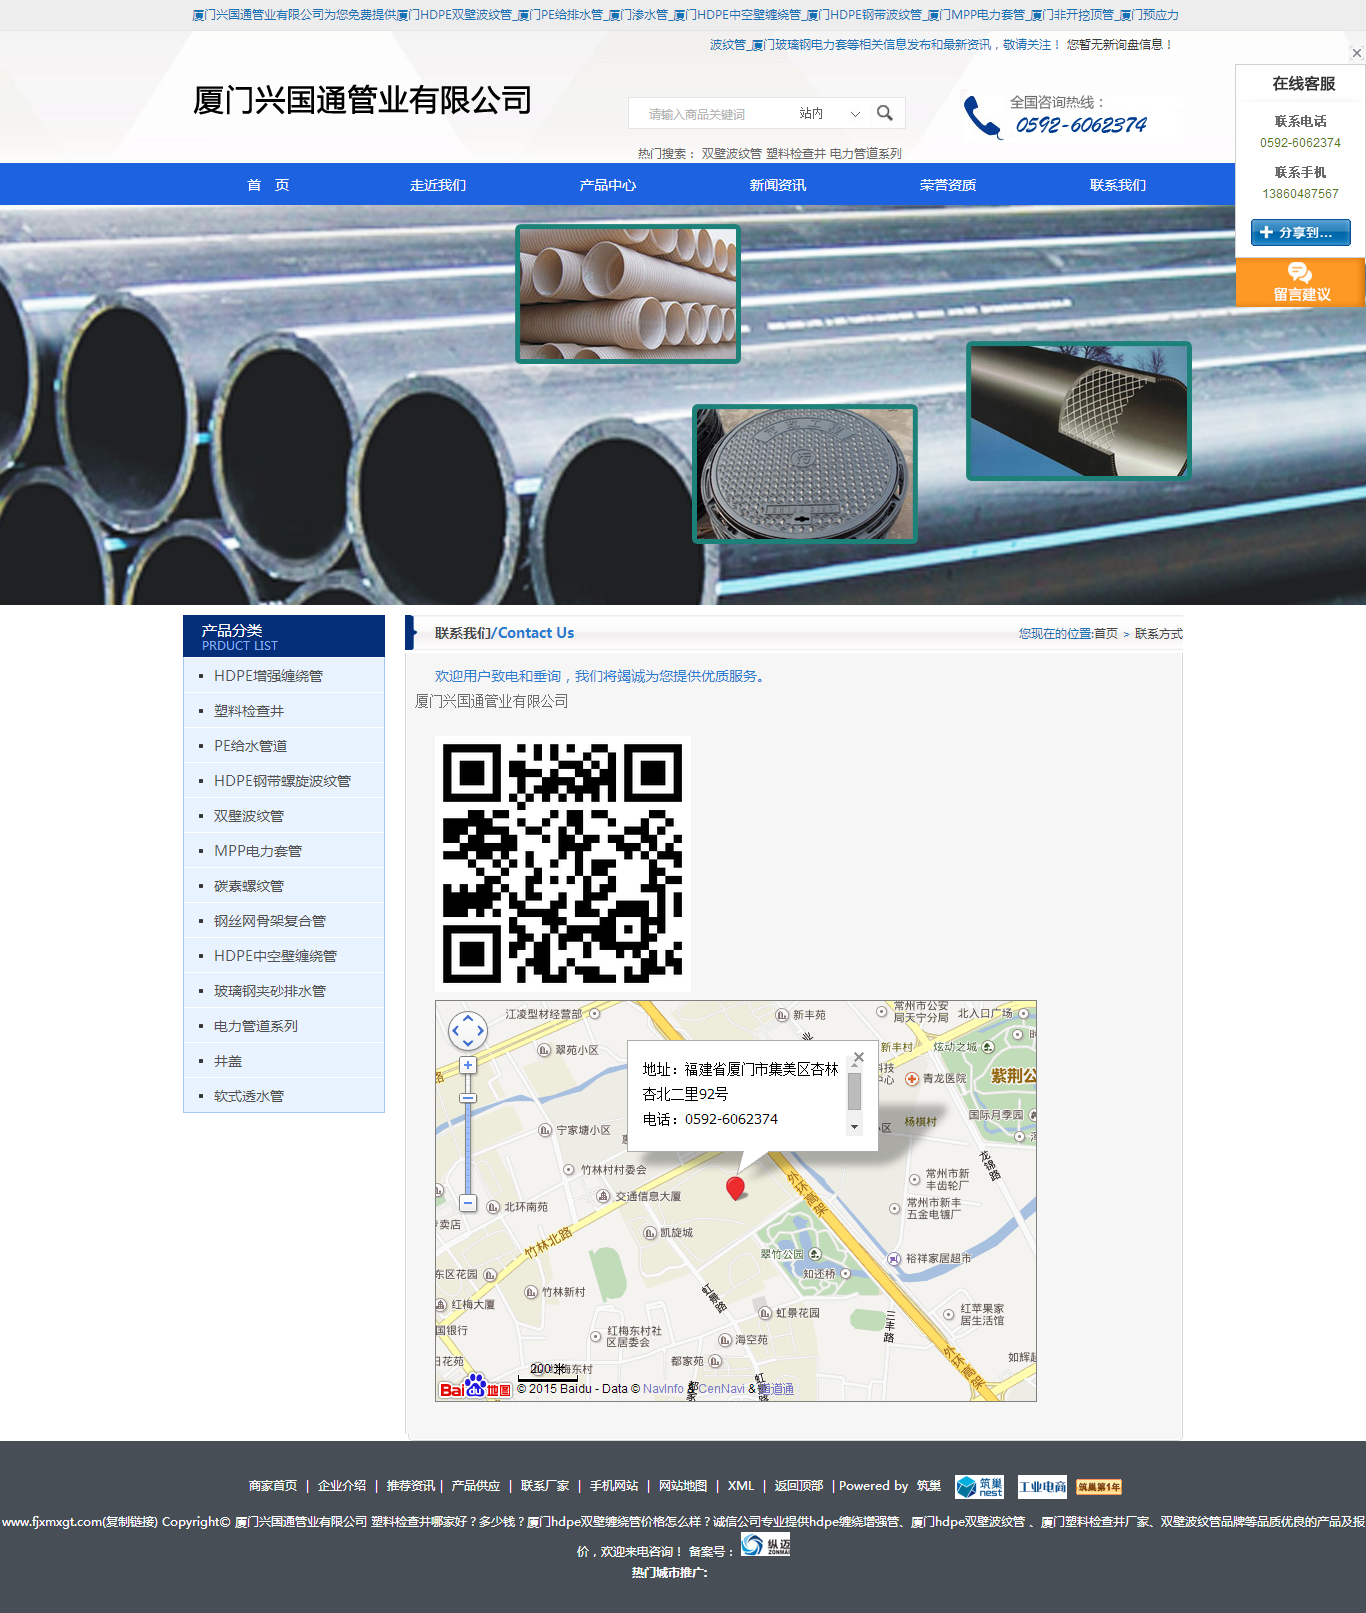
Task: Open the 首页 navigation tab
Action: click(268, 185)
